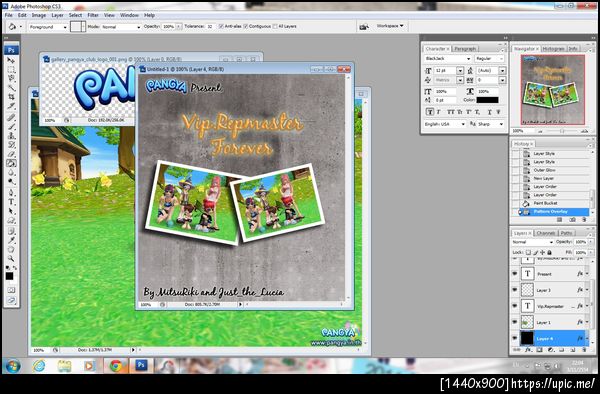
Task: Click Tolerance input field
Action: tap(210, 26)
